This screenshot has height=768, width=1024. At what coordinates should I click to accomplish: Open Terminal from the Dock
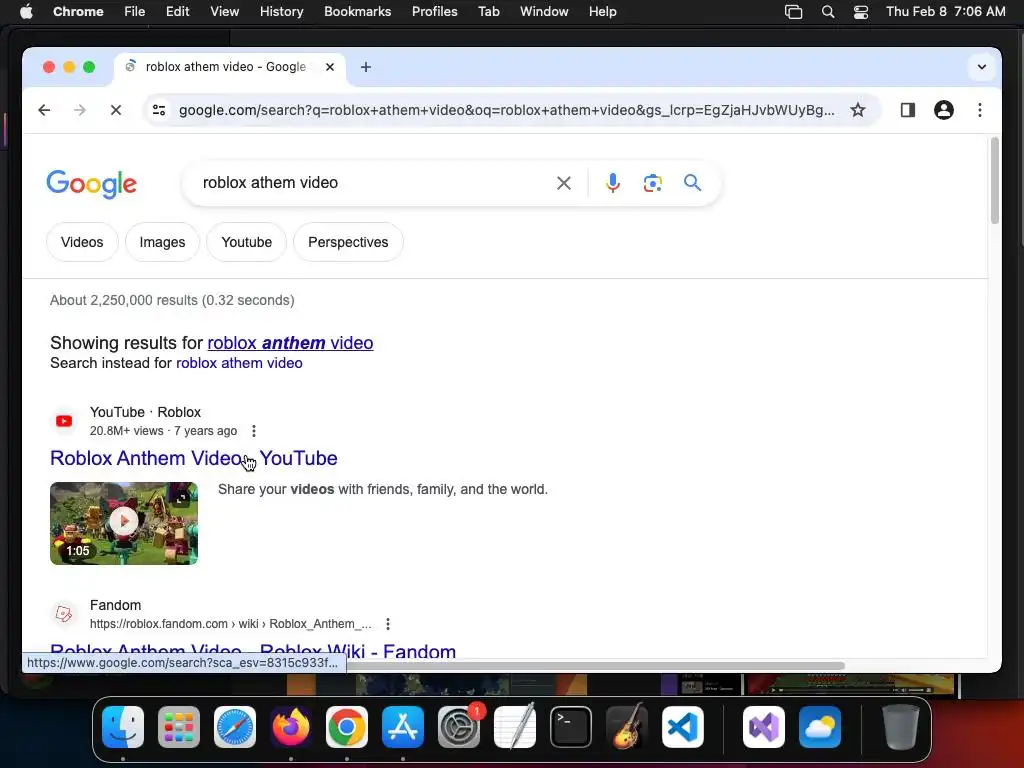coord(571,727)
